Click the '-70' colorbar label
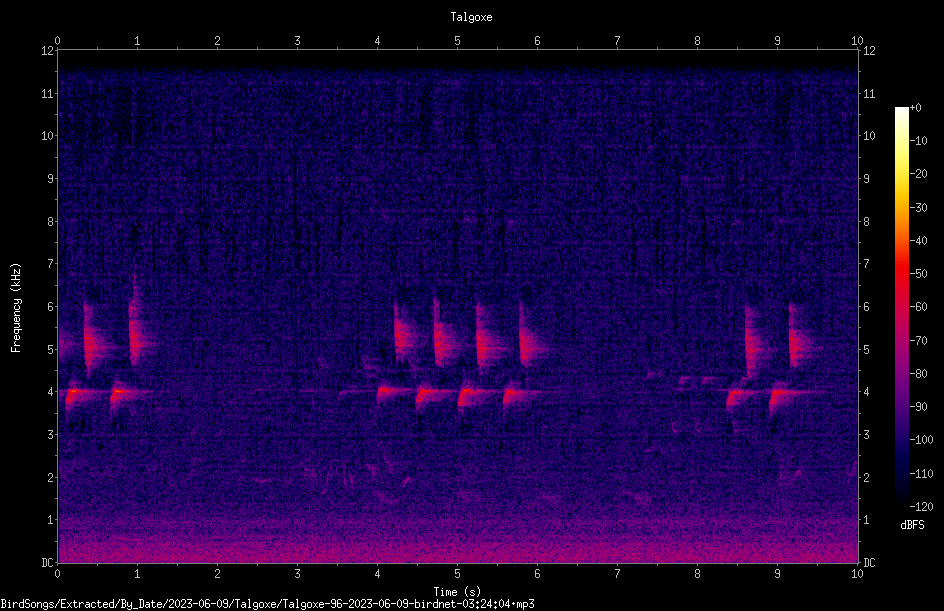This screenshot has width=944, height=611. coord(918,341)
